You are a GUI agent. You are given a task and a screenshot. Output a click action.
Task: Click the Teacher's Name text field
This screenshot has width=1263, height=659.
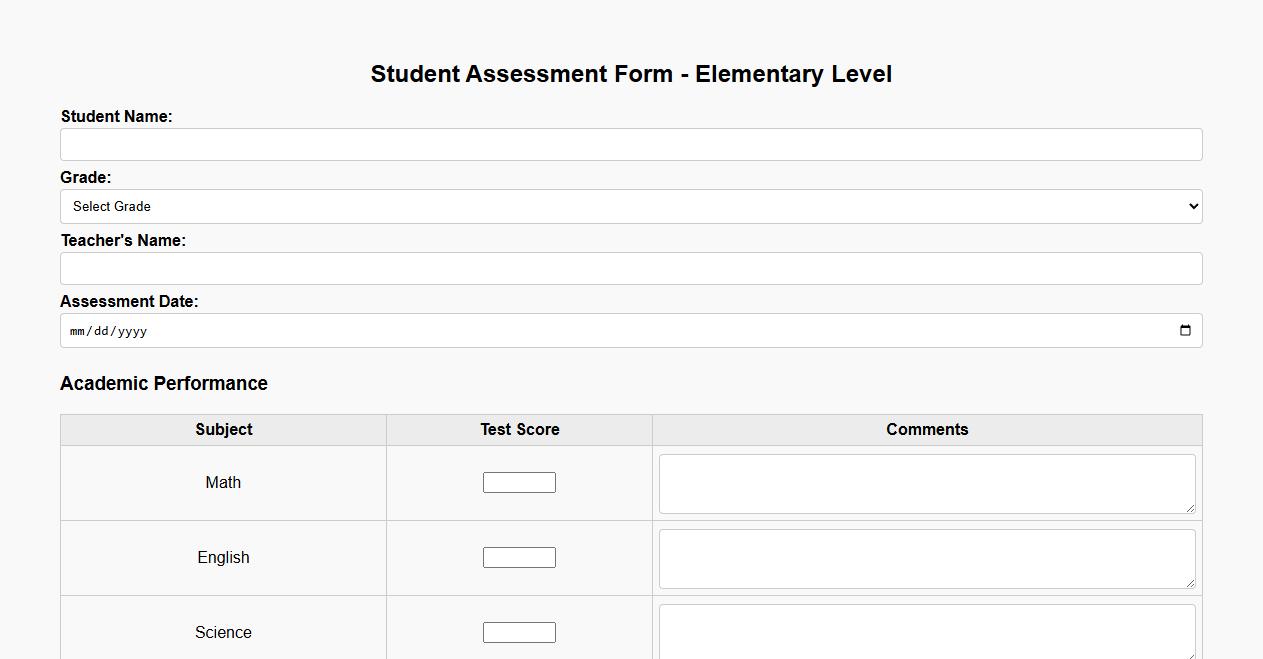tap(630, 268)
